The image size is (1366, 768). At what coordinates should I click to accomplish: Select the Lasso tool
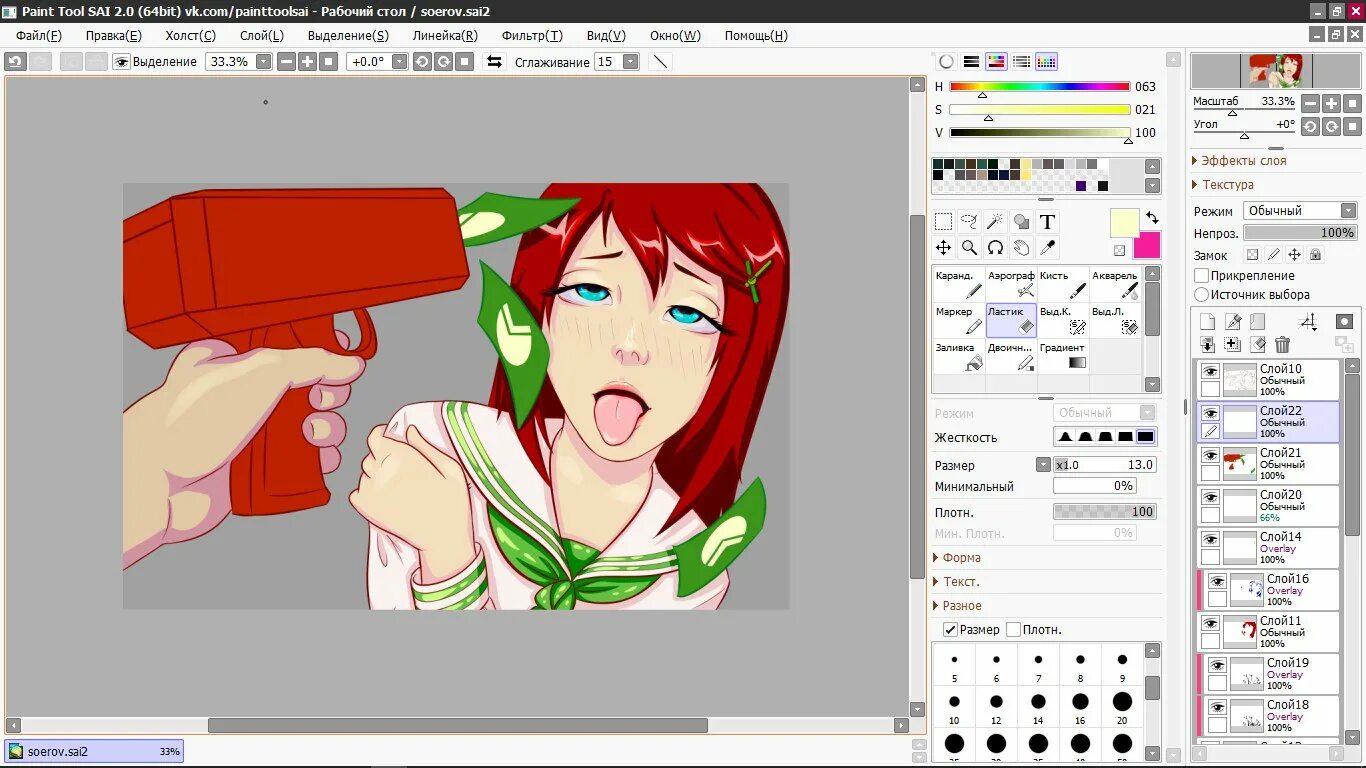click(969, 222)
